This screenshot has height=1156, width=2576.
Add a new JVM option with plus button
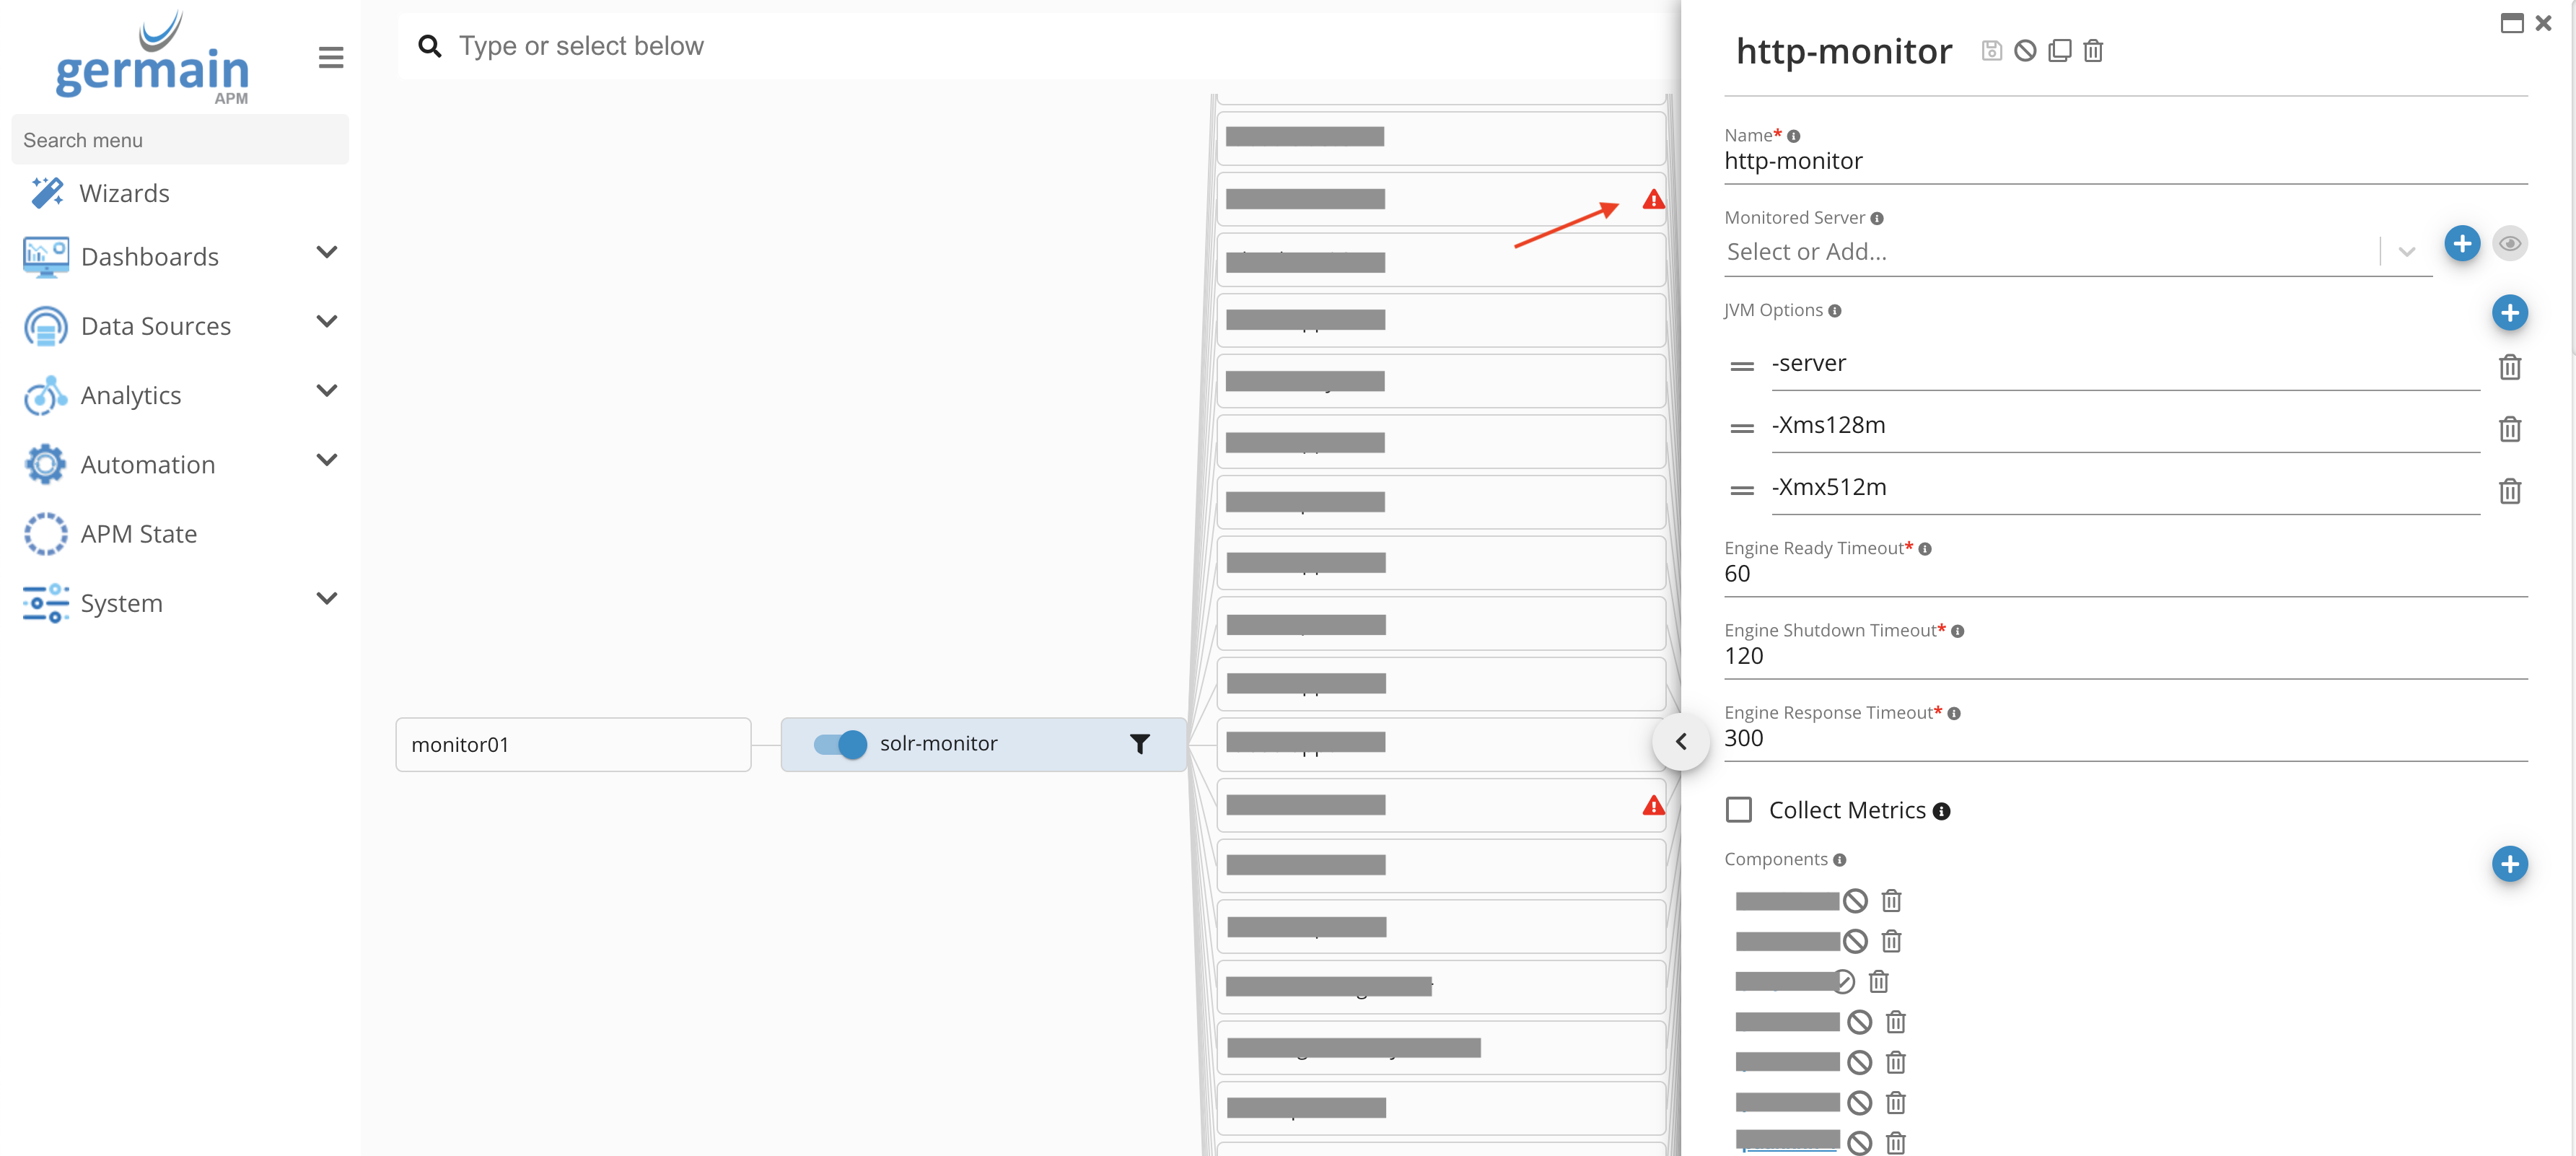click(2509, 312)
